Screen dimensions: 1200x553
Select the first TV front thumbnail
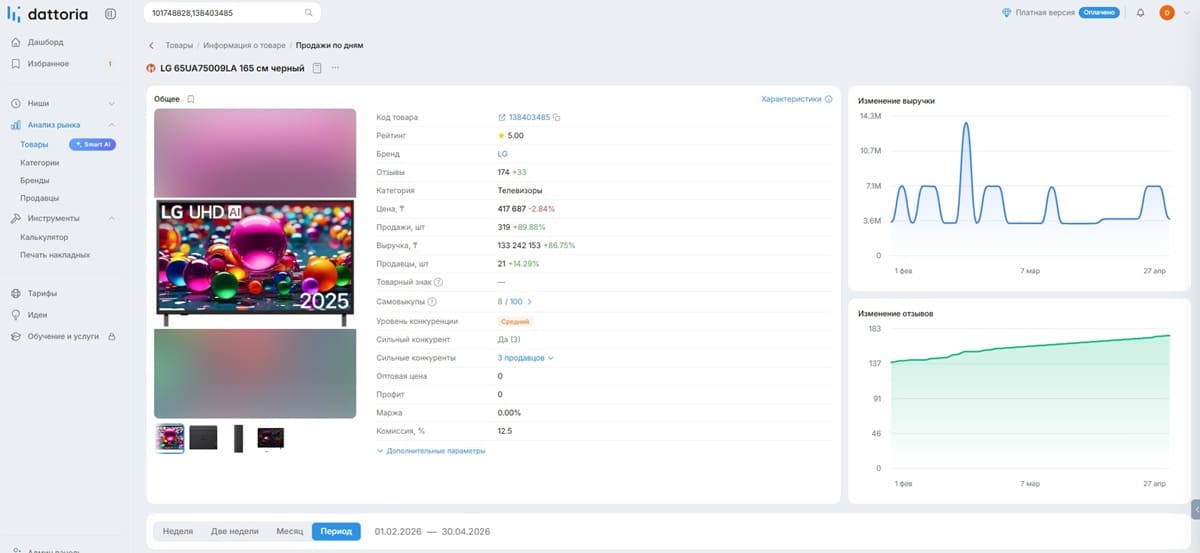coord(170,438)
